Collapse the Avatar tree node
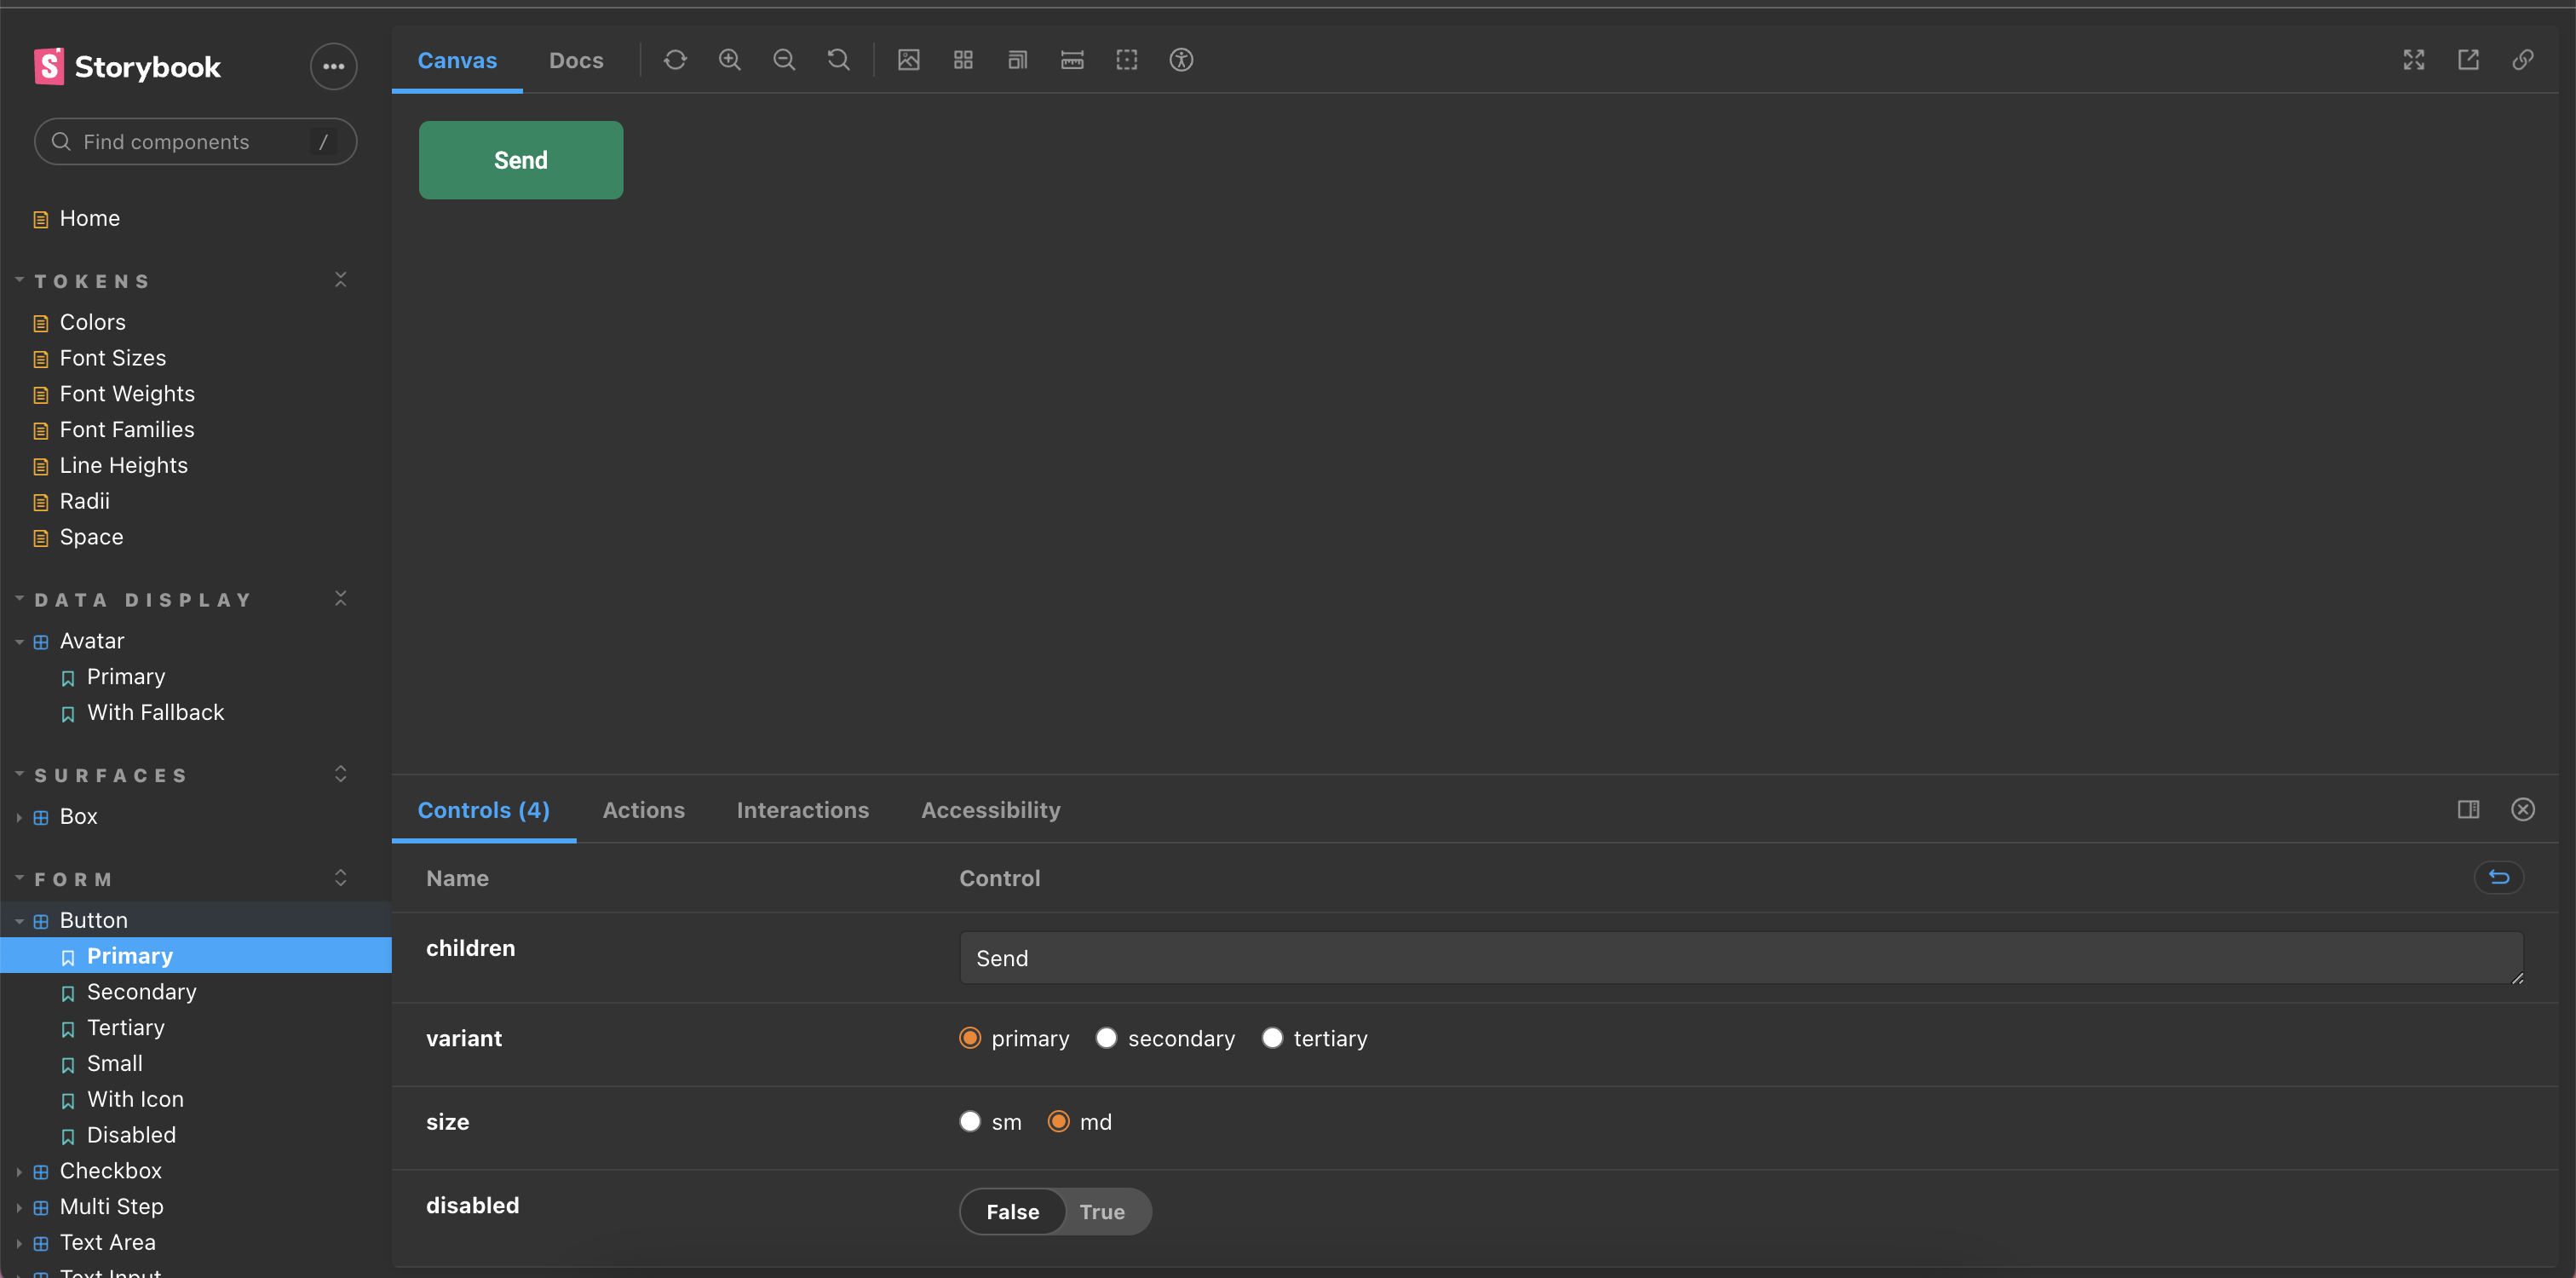2576x1278 pixels. pos(19,641)
